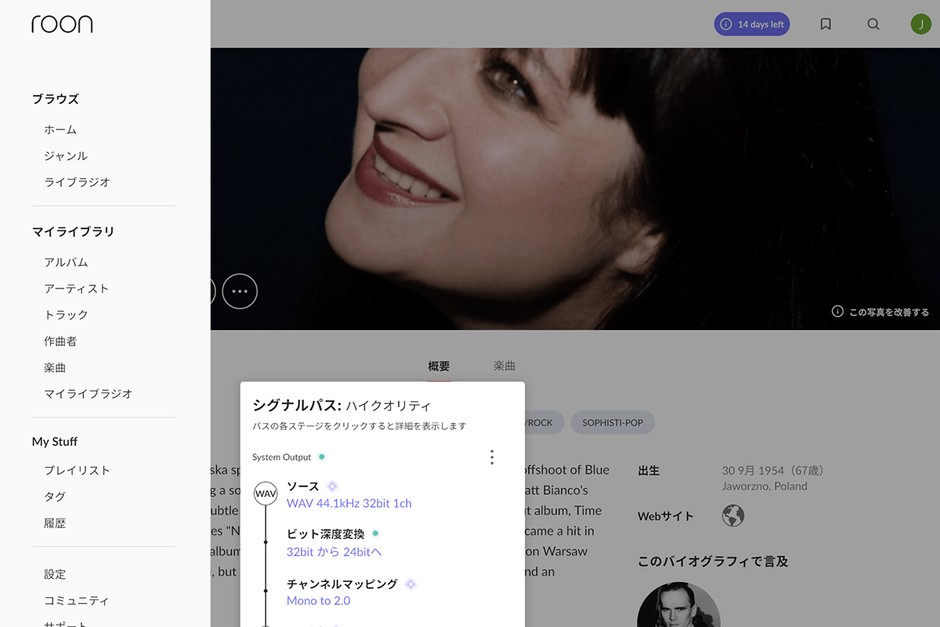Switch to the 楽曲 tab
Viewport: 940px width, 627px height.
point(503,366)
